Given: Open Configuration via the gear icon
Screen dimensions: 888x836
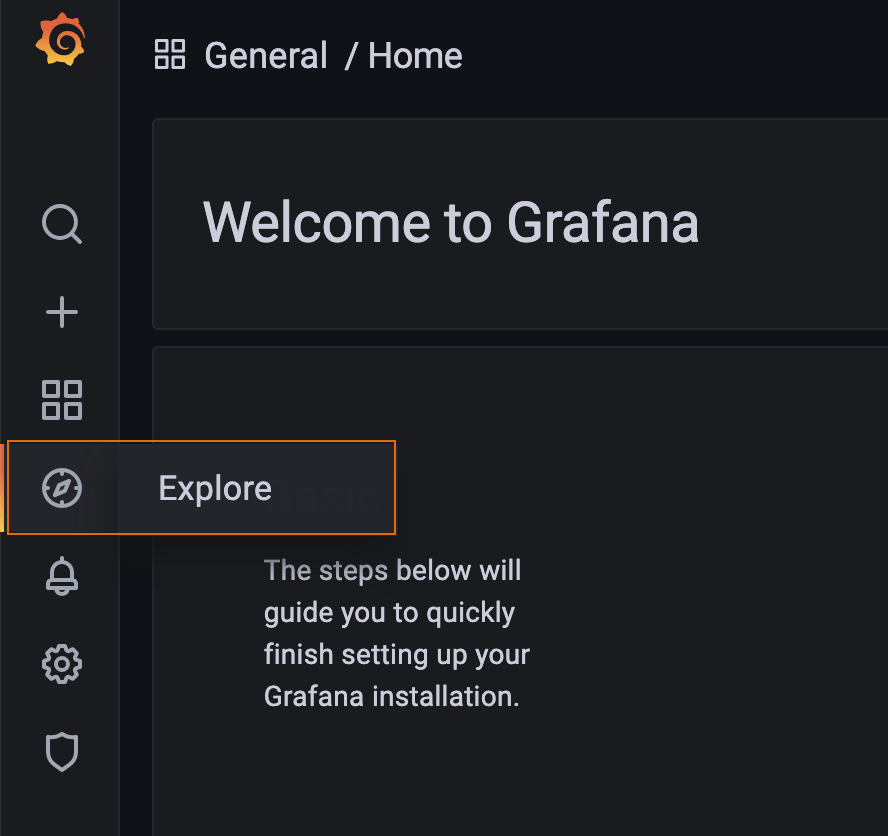Looking at the screenshot, I should pyautogui.click(x=62, y=663).
